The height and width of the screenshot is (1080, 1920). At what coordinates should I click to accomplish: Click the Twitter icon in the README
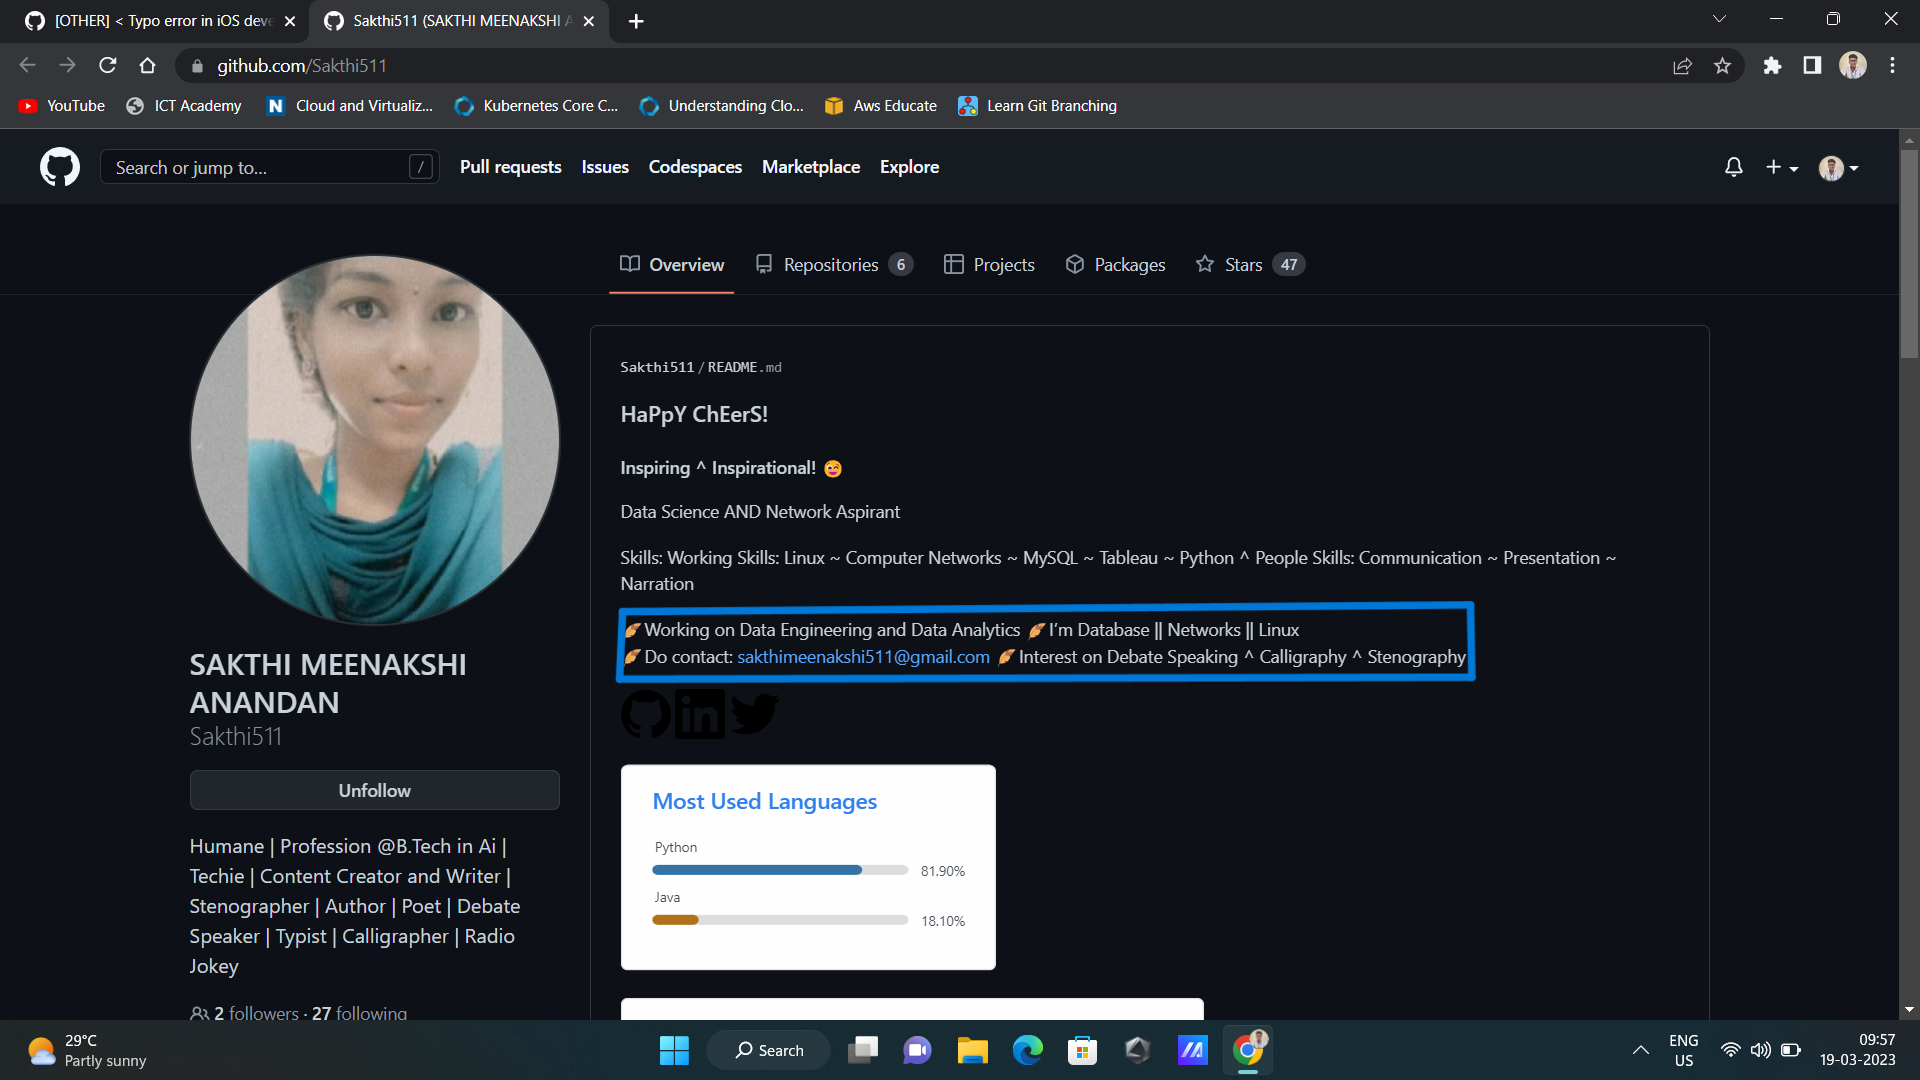[755, 713]
